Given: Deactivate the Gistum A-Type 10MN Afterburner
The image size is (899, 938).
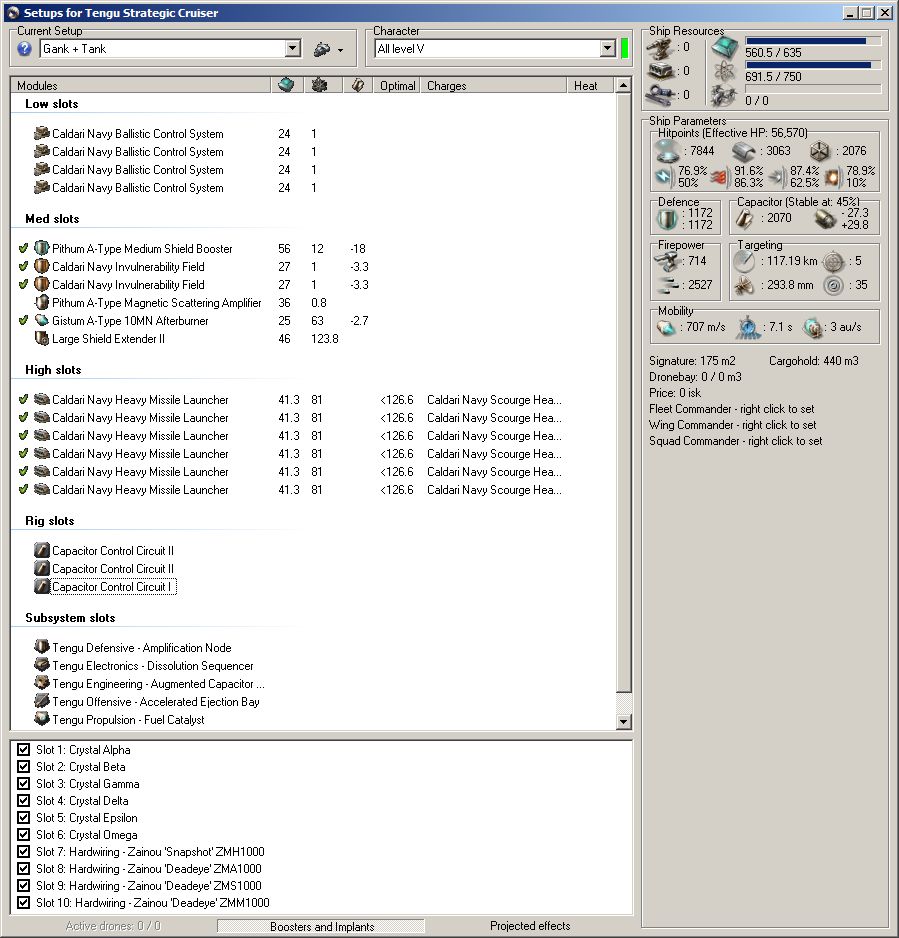Looking at the screenshot, I should pyautogui.click(x=23, y=320).
